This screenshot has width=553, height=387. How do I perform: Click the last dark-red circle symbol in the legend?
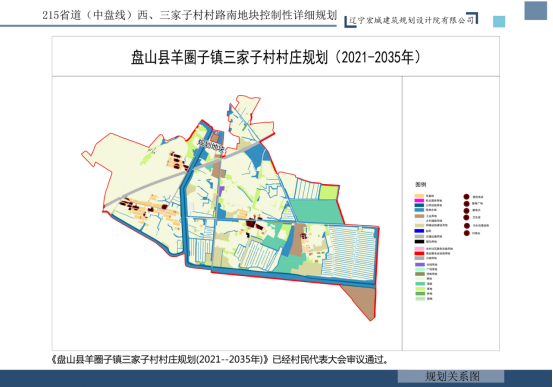pyautogui.click(x=466, y=233)
